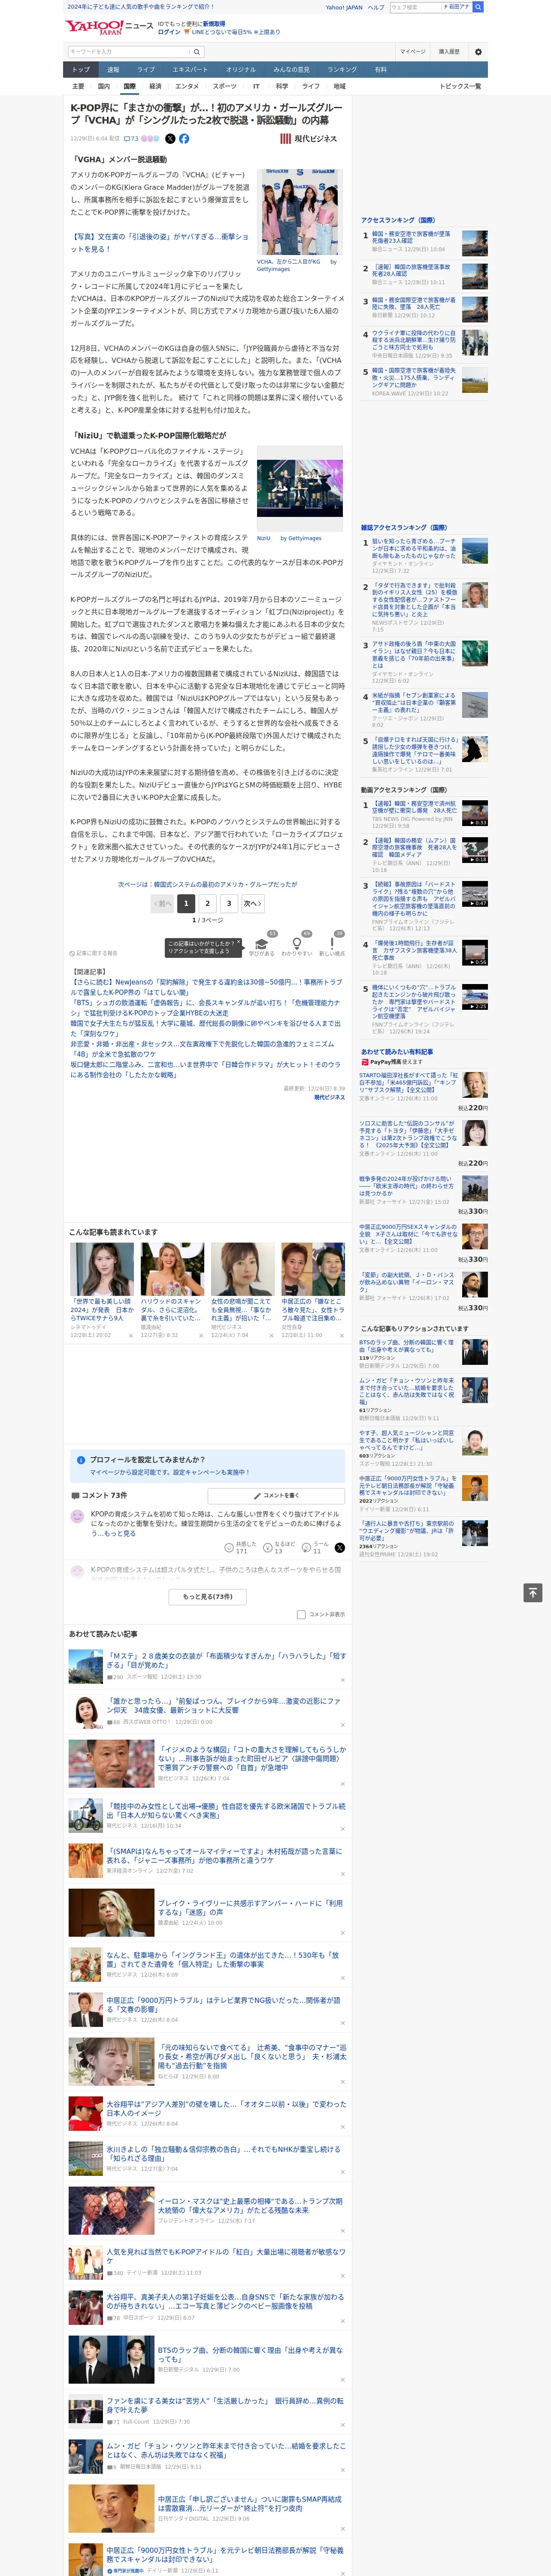The image size is (551, 2576).
Task: Select the ランキング tab
Action: [x=342, y=69]
